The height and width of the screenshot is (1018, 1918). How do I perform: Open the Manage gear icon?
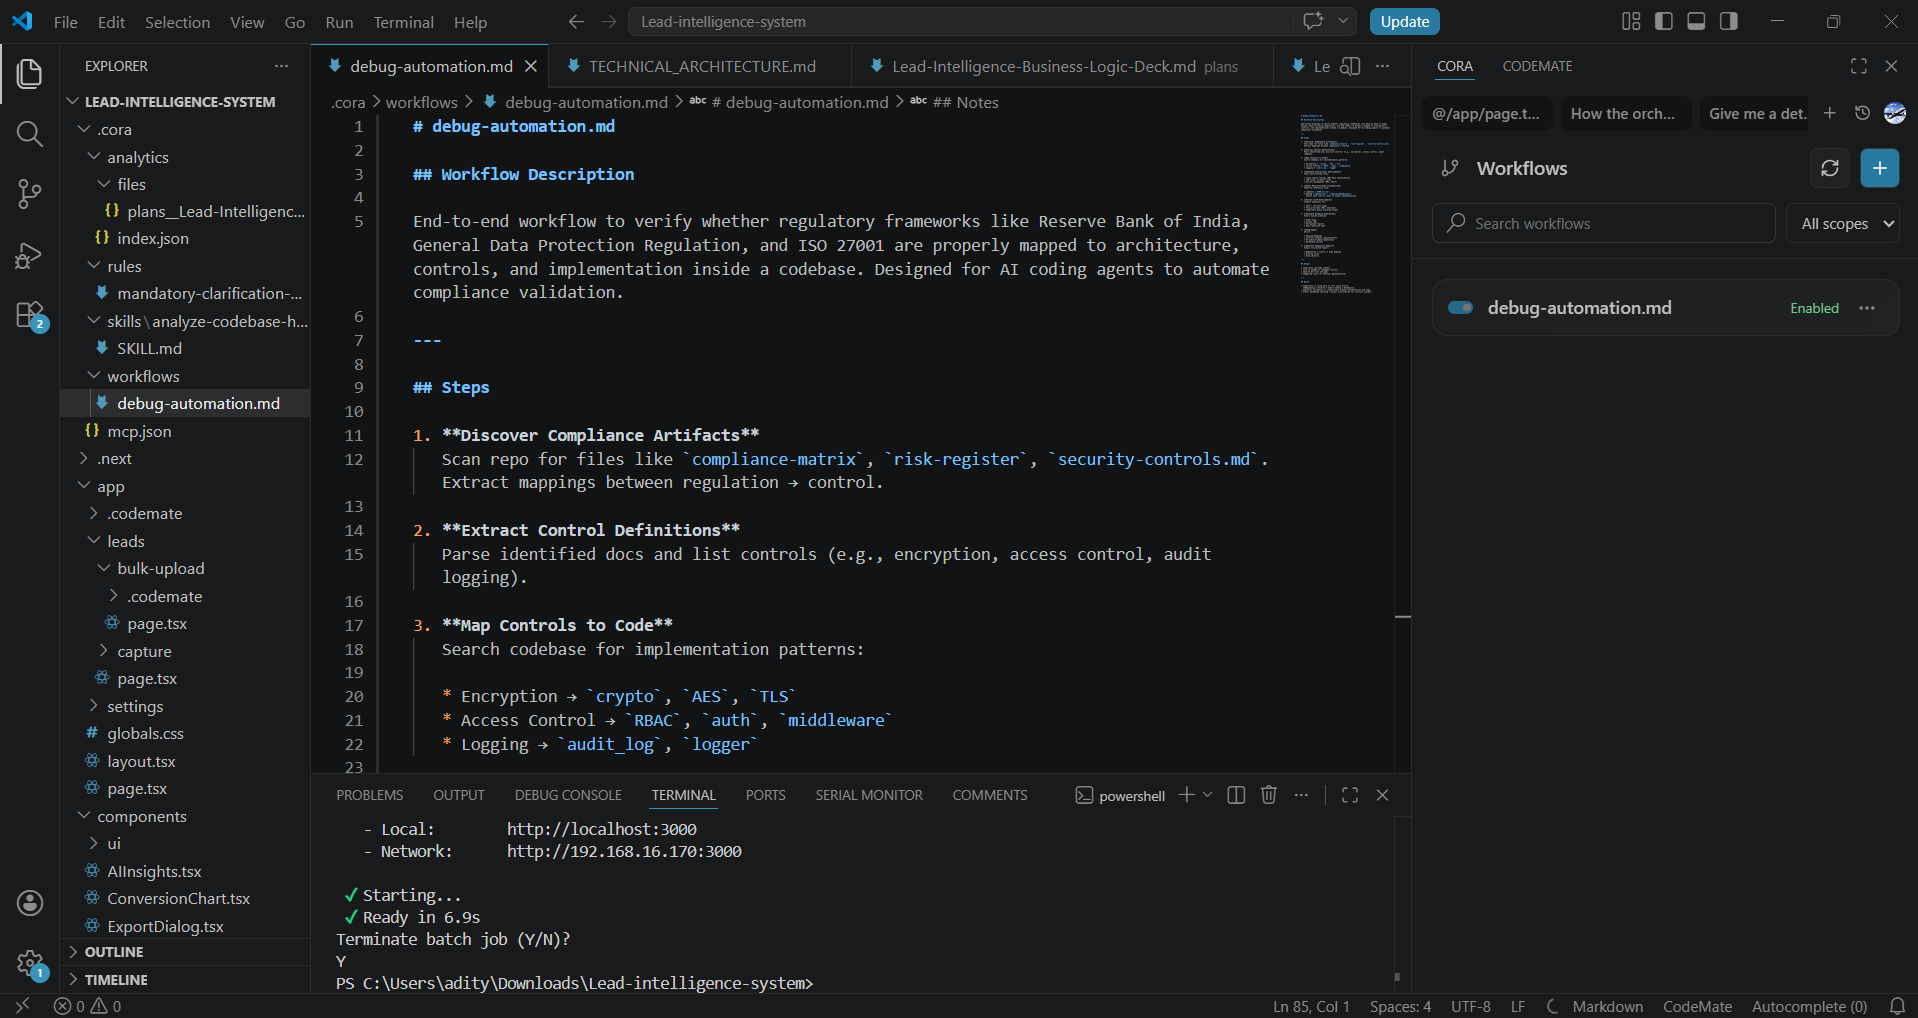(30, 965)
